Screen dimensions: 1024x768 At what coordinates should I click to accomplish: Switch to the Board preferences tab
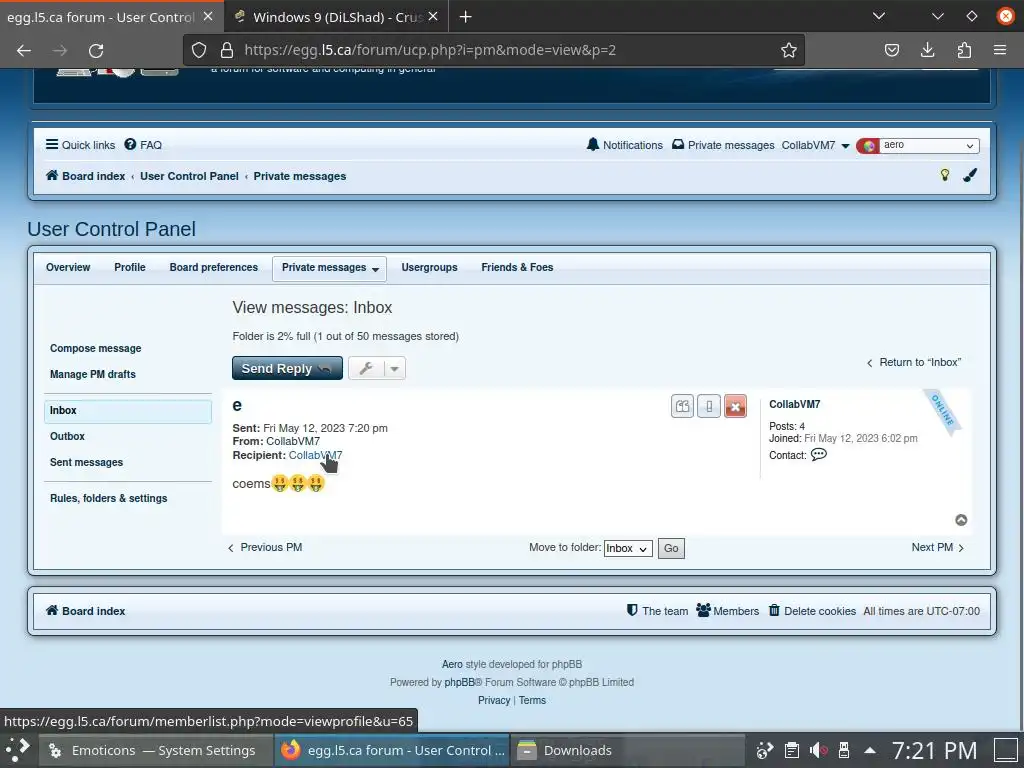tap(214, 267)
